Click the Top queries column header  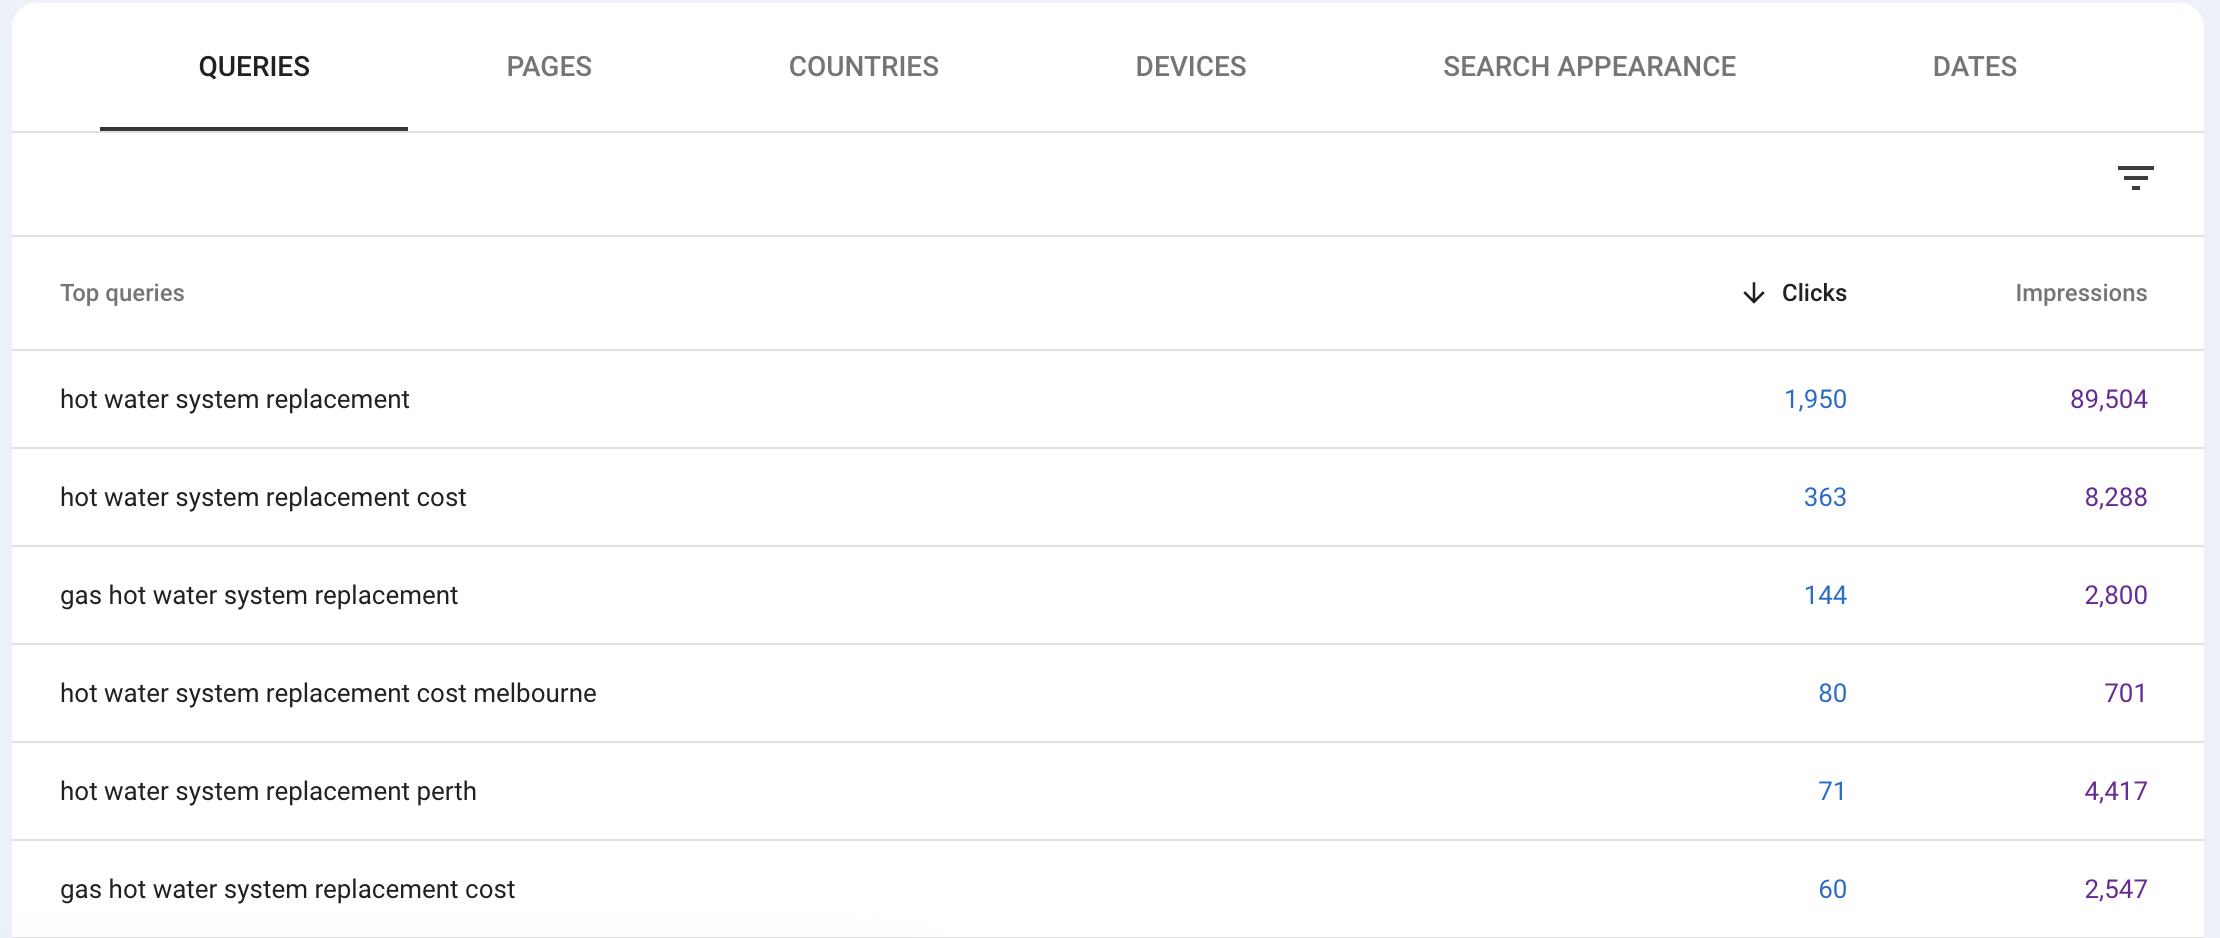coord(122,293)
